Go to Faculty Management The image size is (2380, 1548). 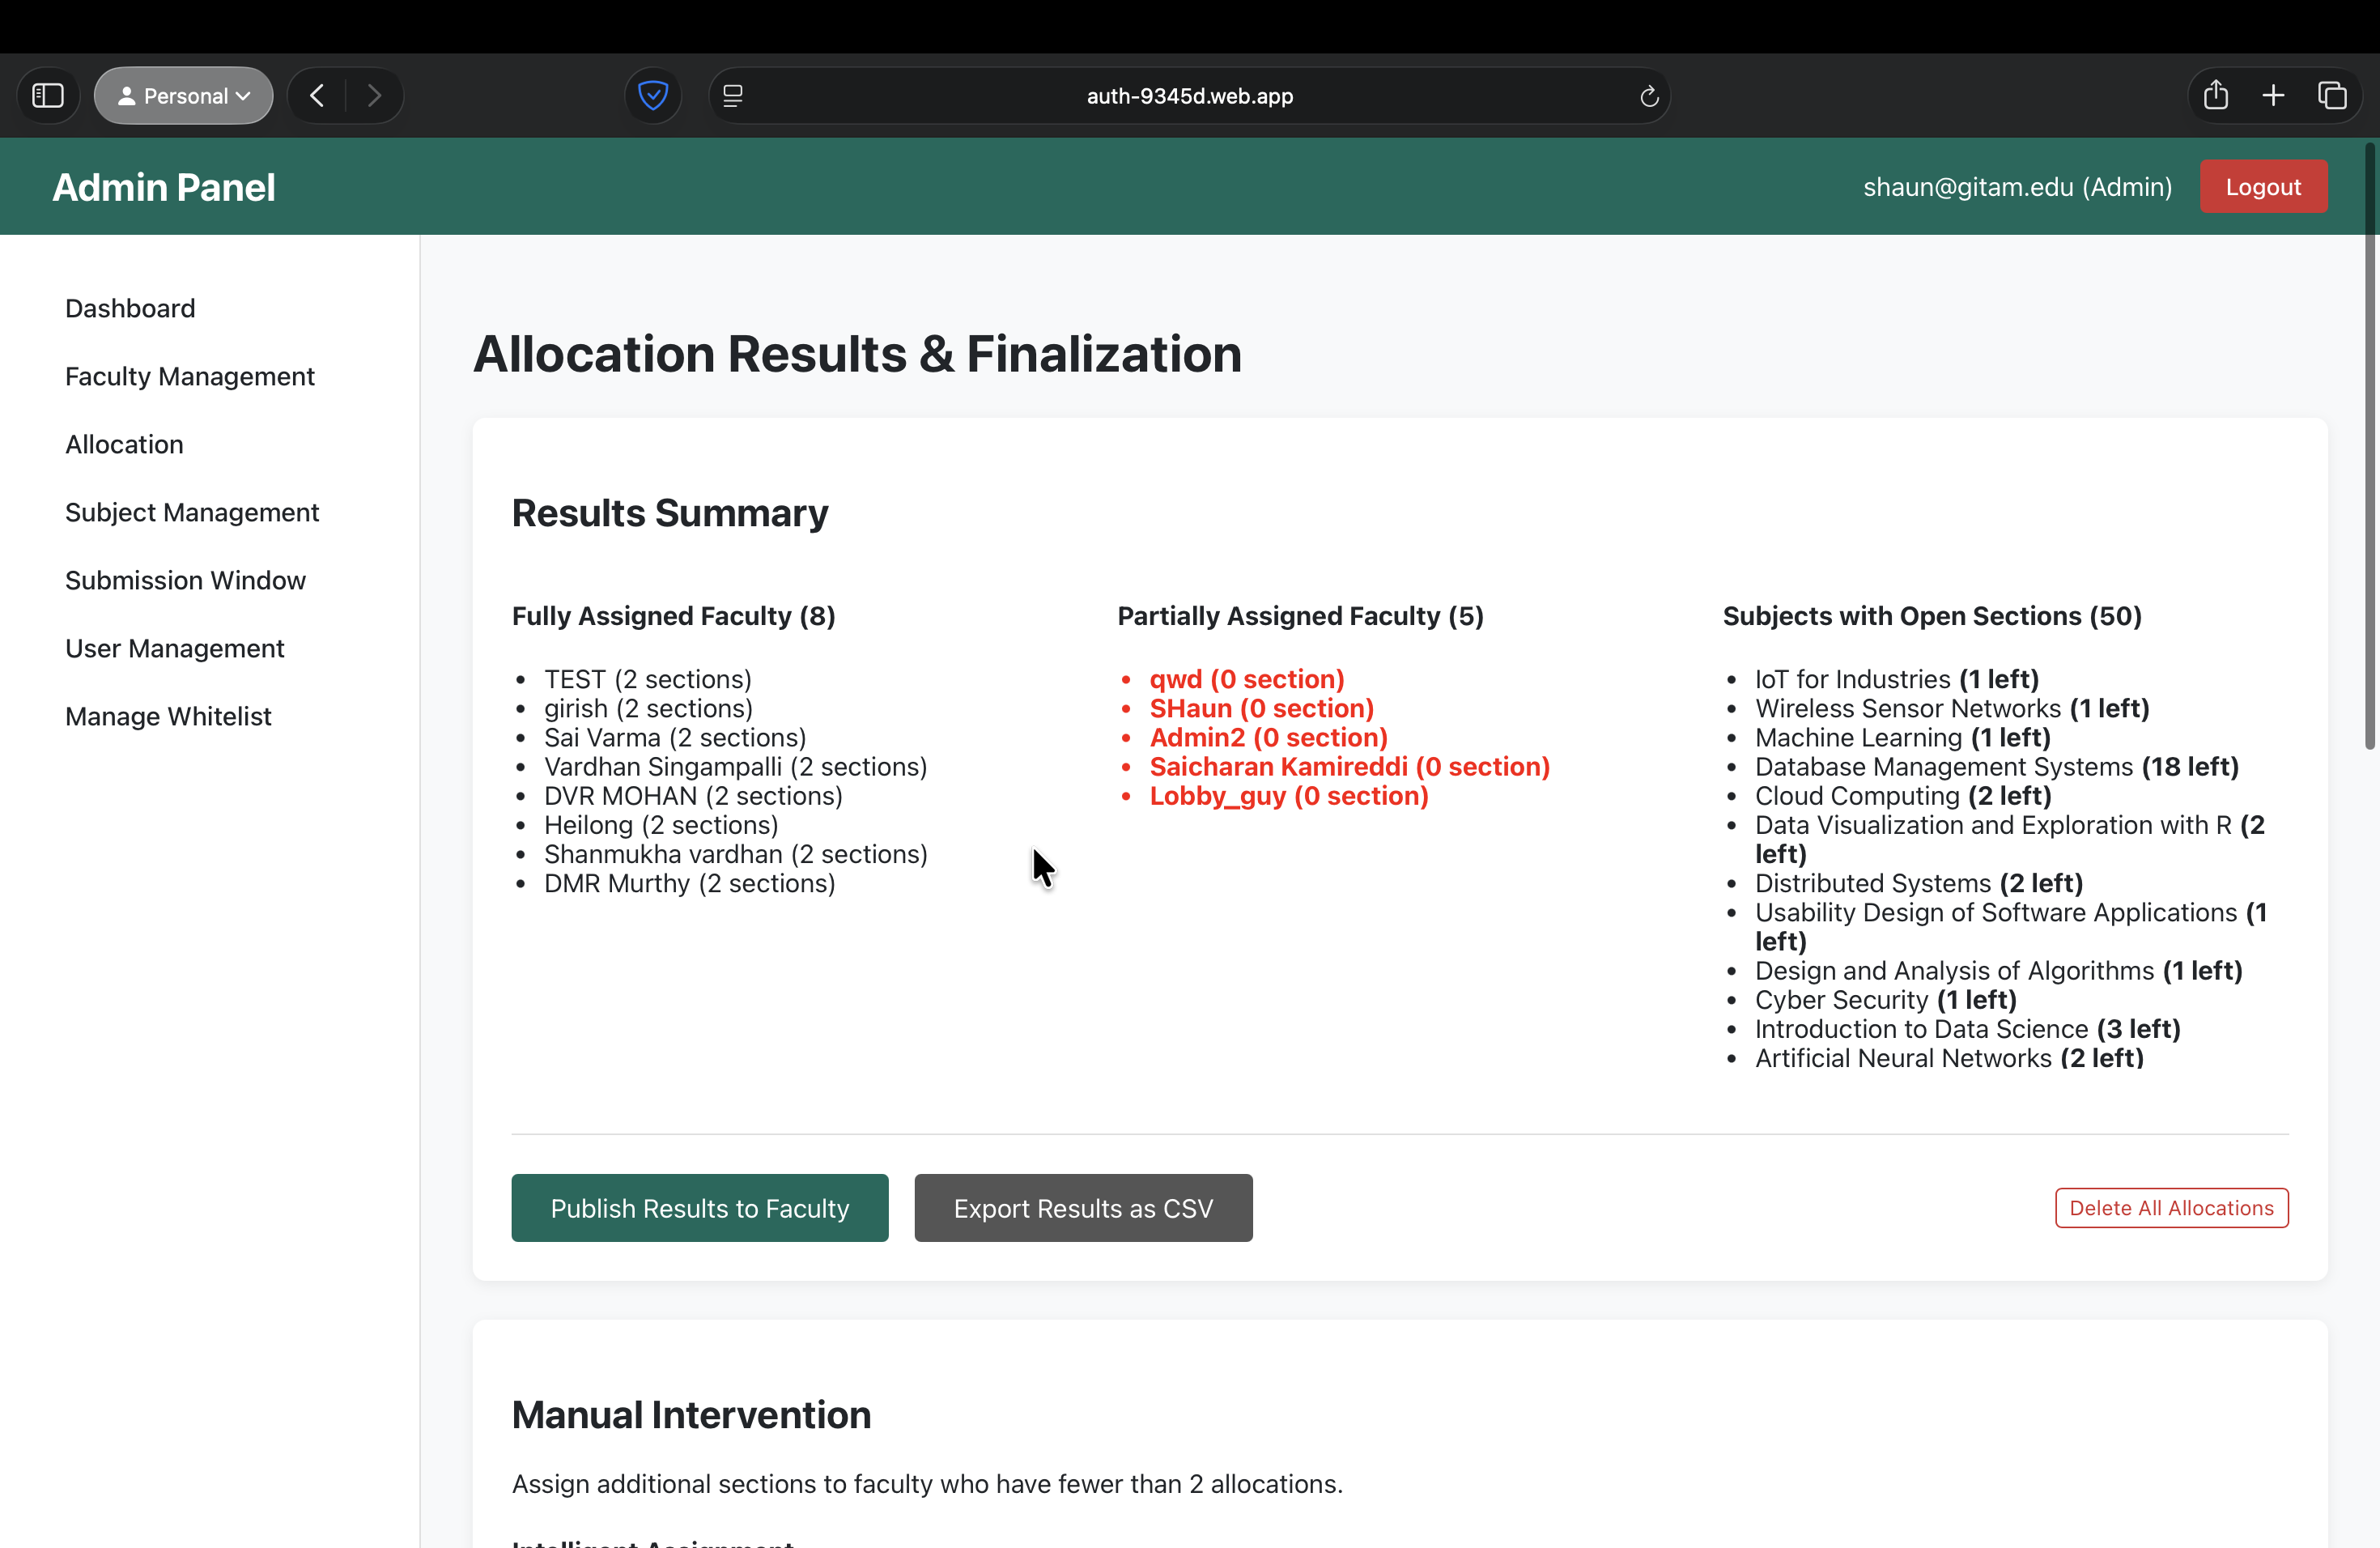pyautogui.click(x=190, y=376)
